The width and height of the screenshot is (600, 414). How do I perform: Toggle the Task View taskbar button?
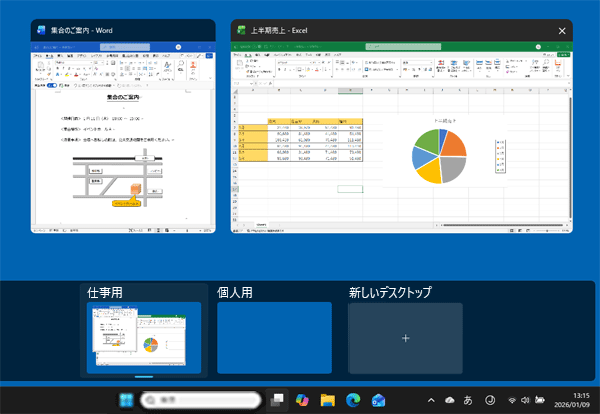pos(277,400)
